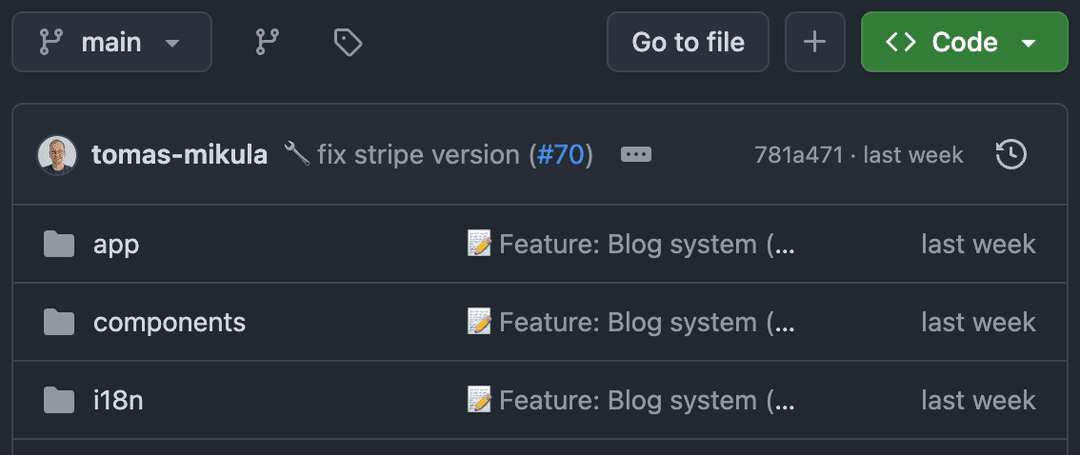1080x455 pixels.
Task: Click the Go to file button
Action: (688, 42)
